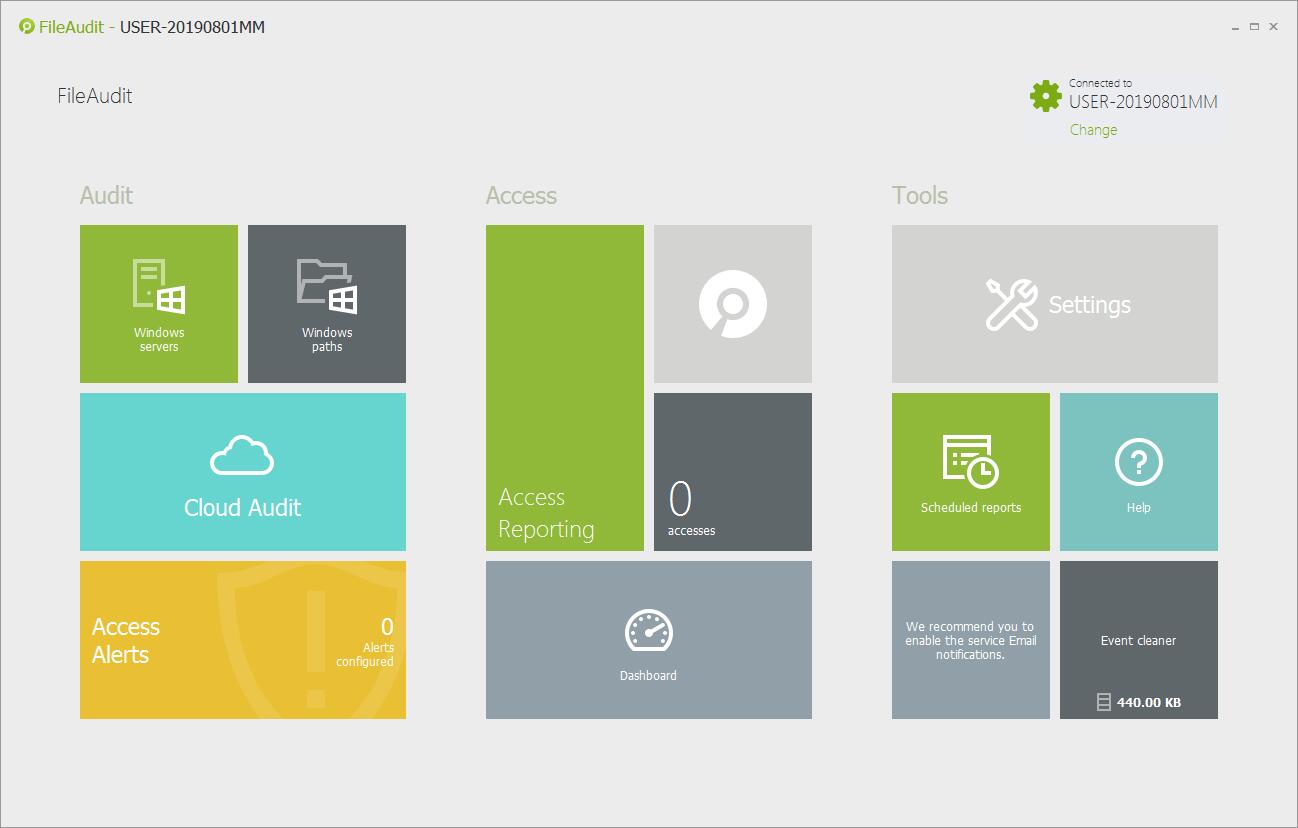Open the Settings tools tile
The image size is (1298, 828).
pos(1055,304)
